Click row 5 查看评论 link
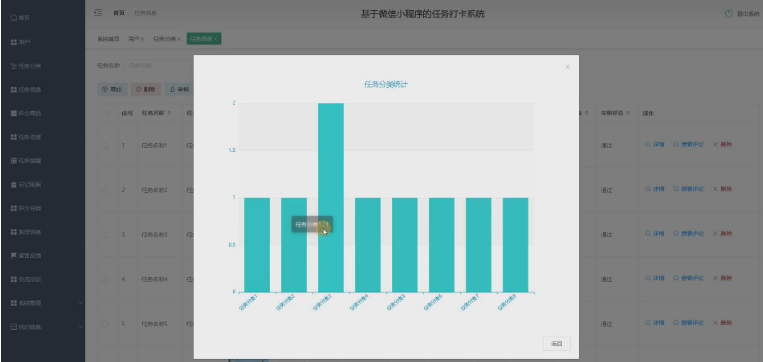This screenshot has width=763, height=362. [x=689, y=323]
